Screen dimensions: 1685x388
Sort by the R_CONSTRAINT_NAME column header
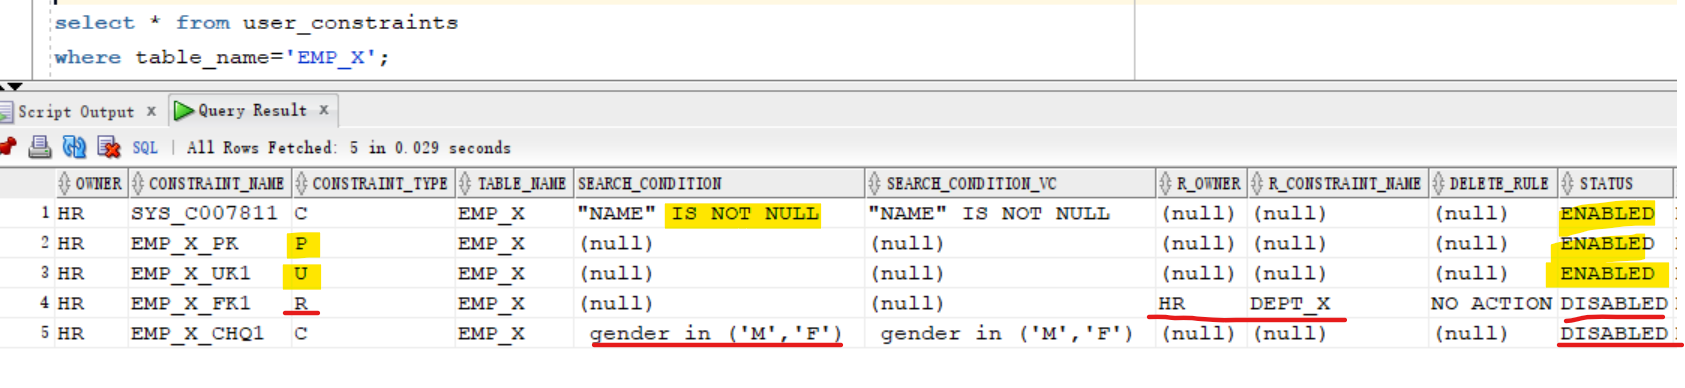click(x=1337, y=184)
